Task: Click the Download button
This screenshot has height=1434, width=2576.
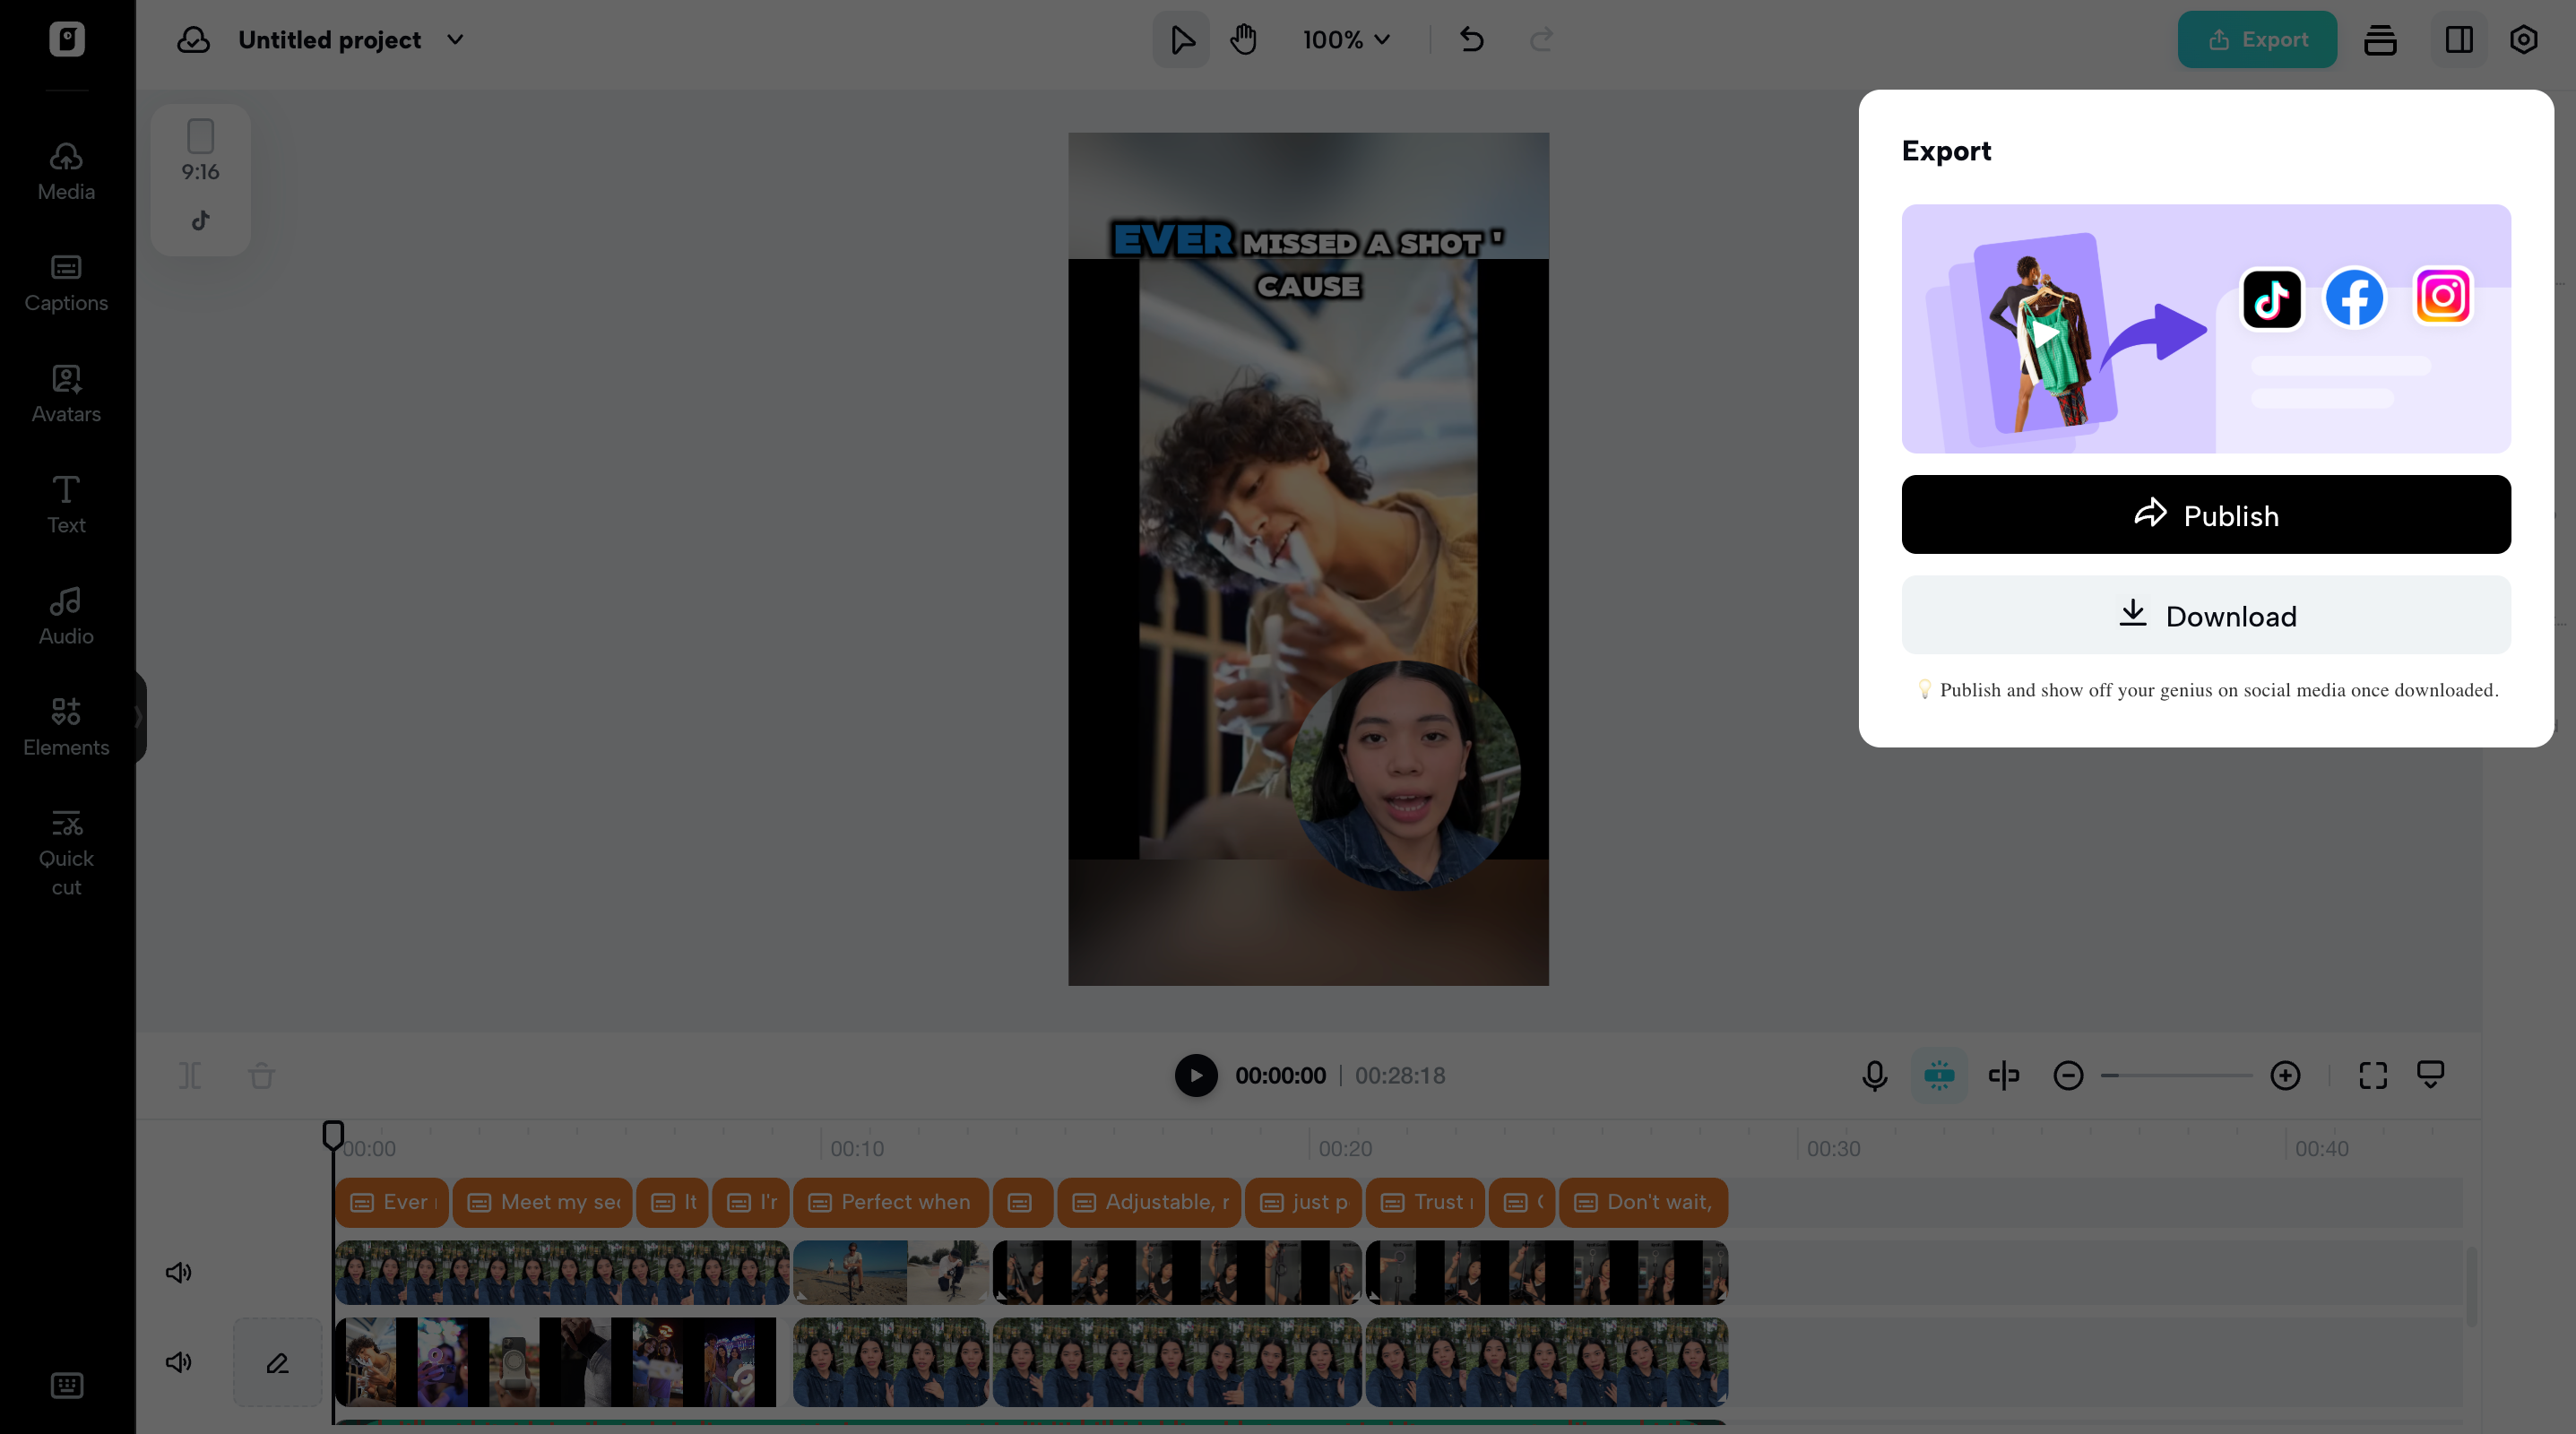Action: pyautogui.click(x=2205, y=615)
